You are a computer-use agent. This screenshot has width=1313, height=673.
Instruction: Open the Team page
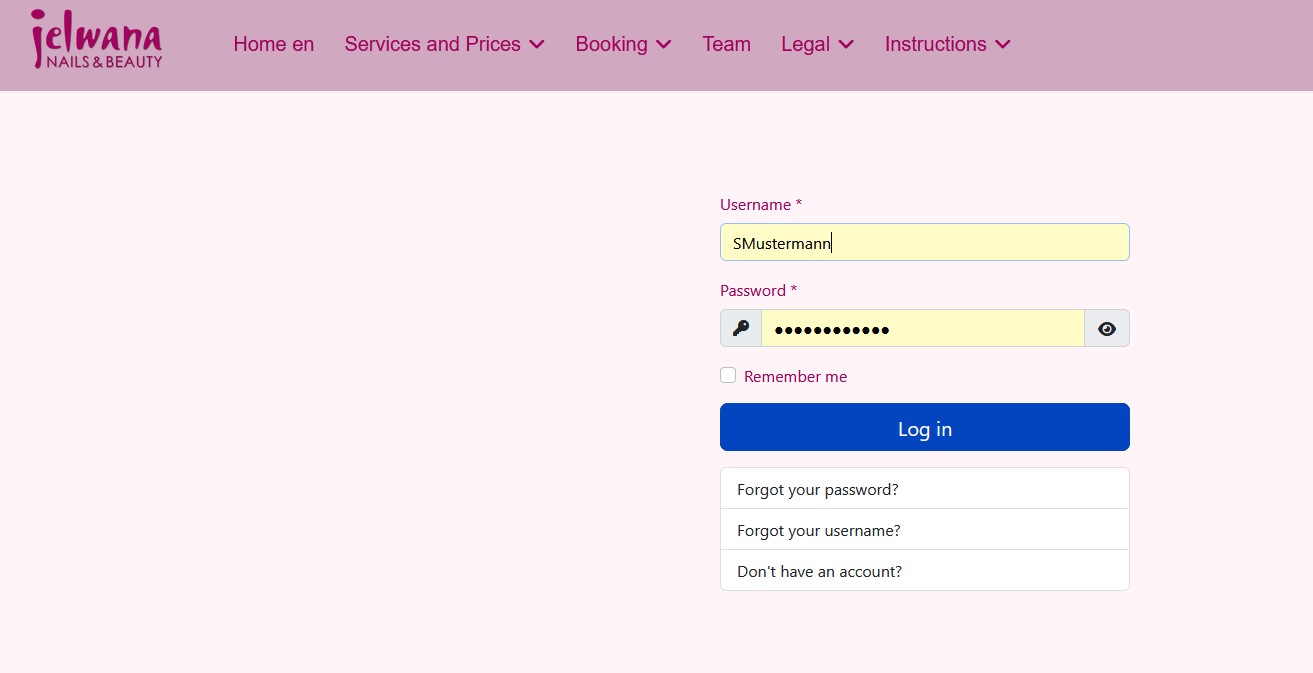726,44
